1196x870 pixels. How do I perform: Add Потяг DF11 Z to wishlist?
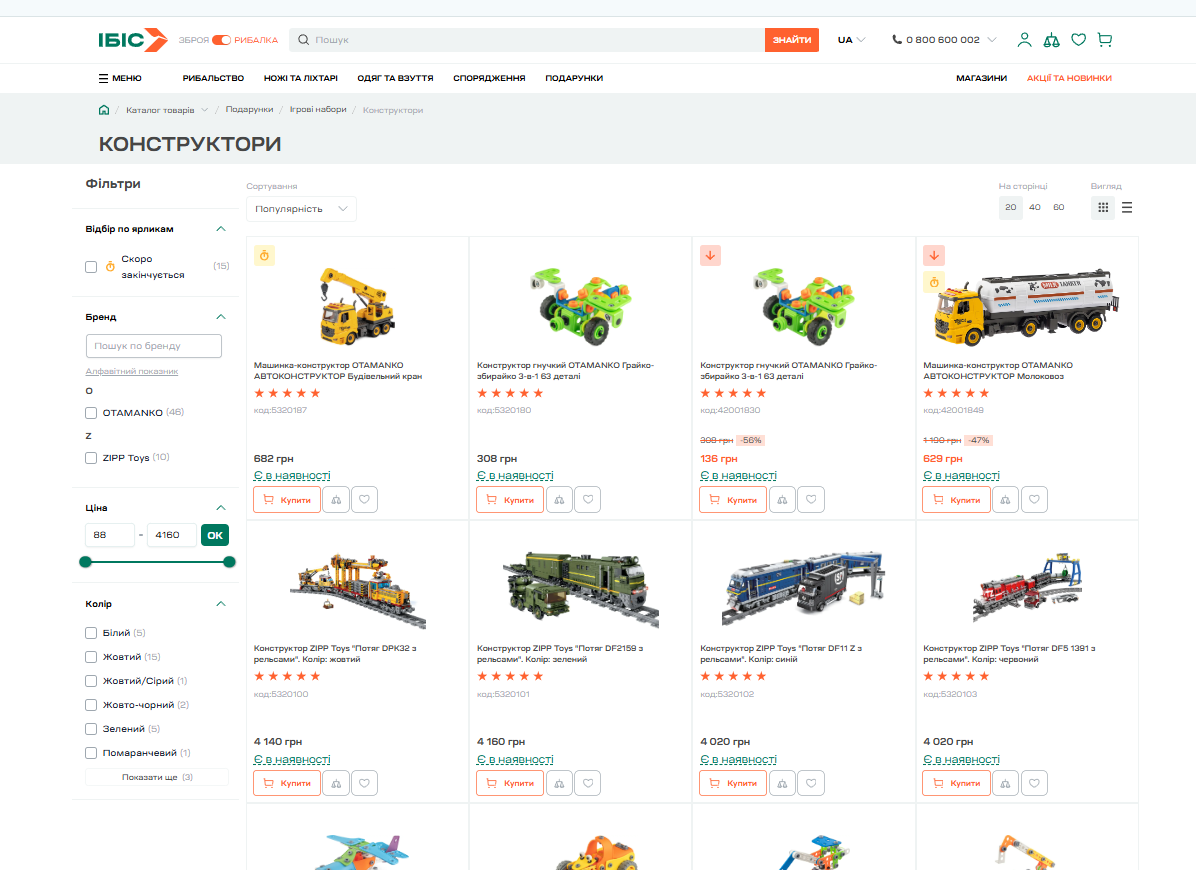tap(812, 783)
